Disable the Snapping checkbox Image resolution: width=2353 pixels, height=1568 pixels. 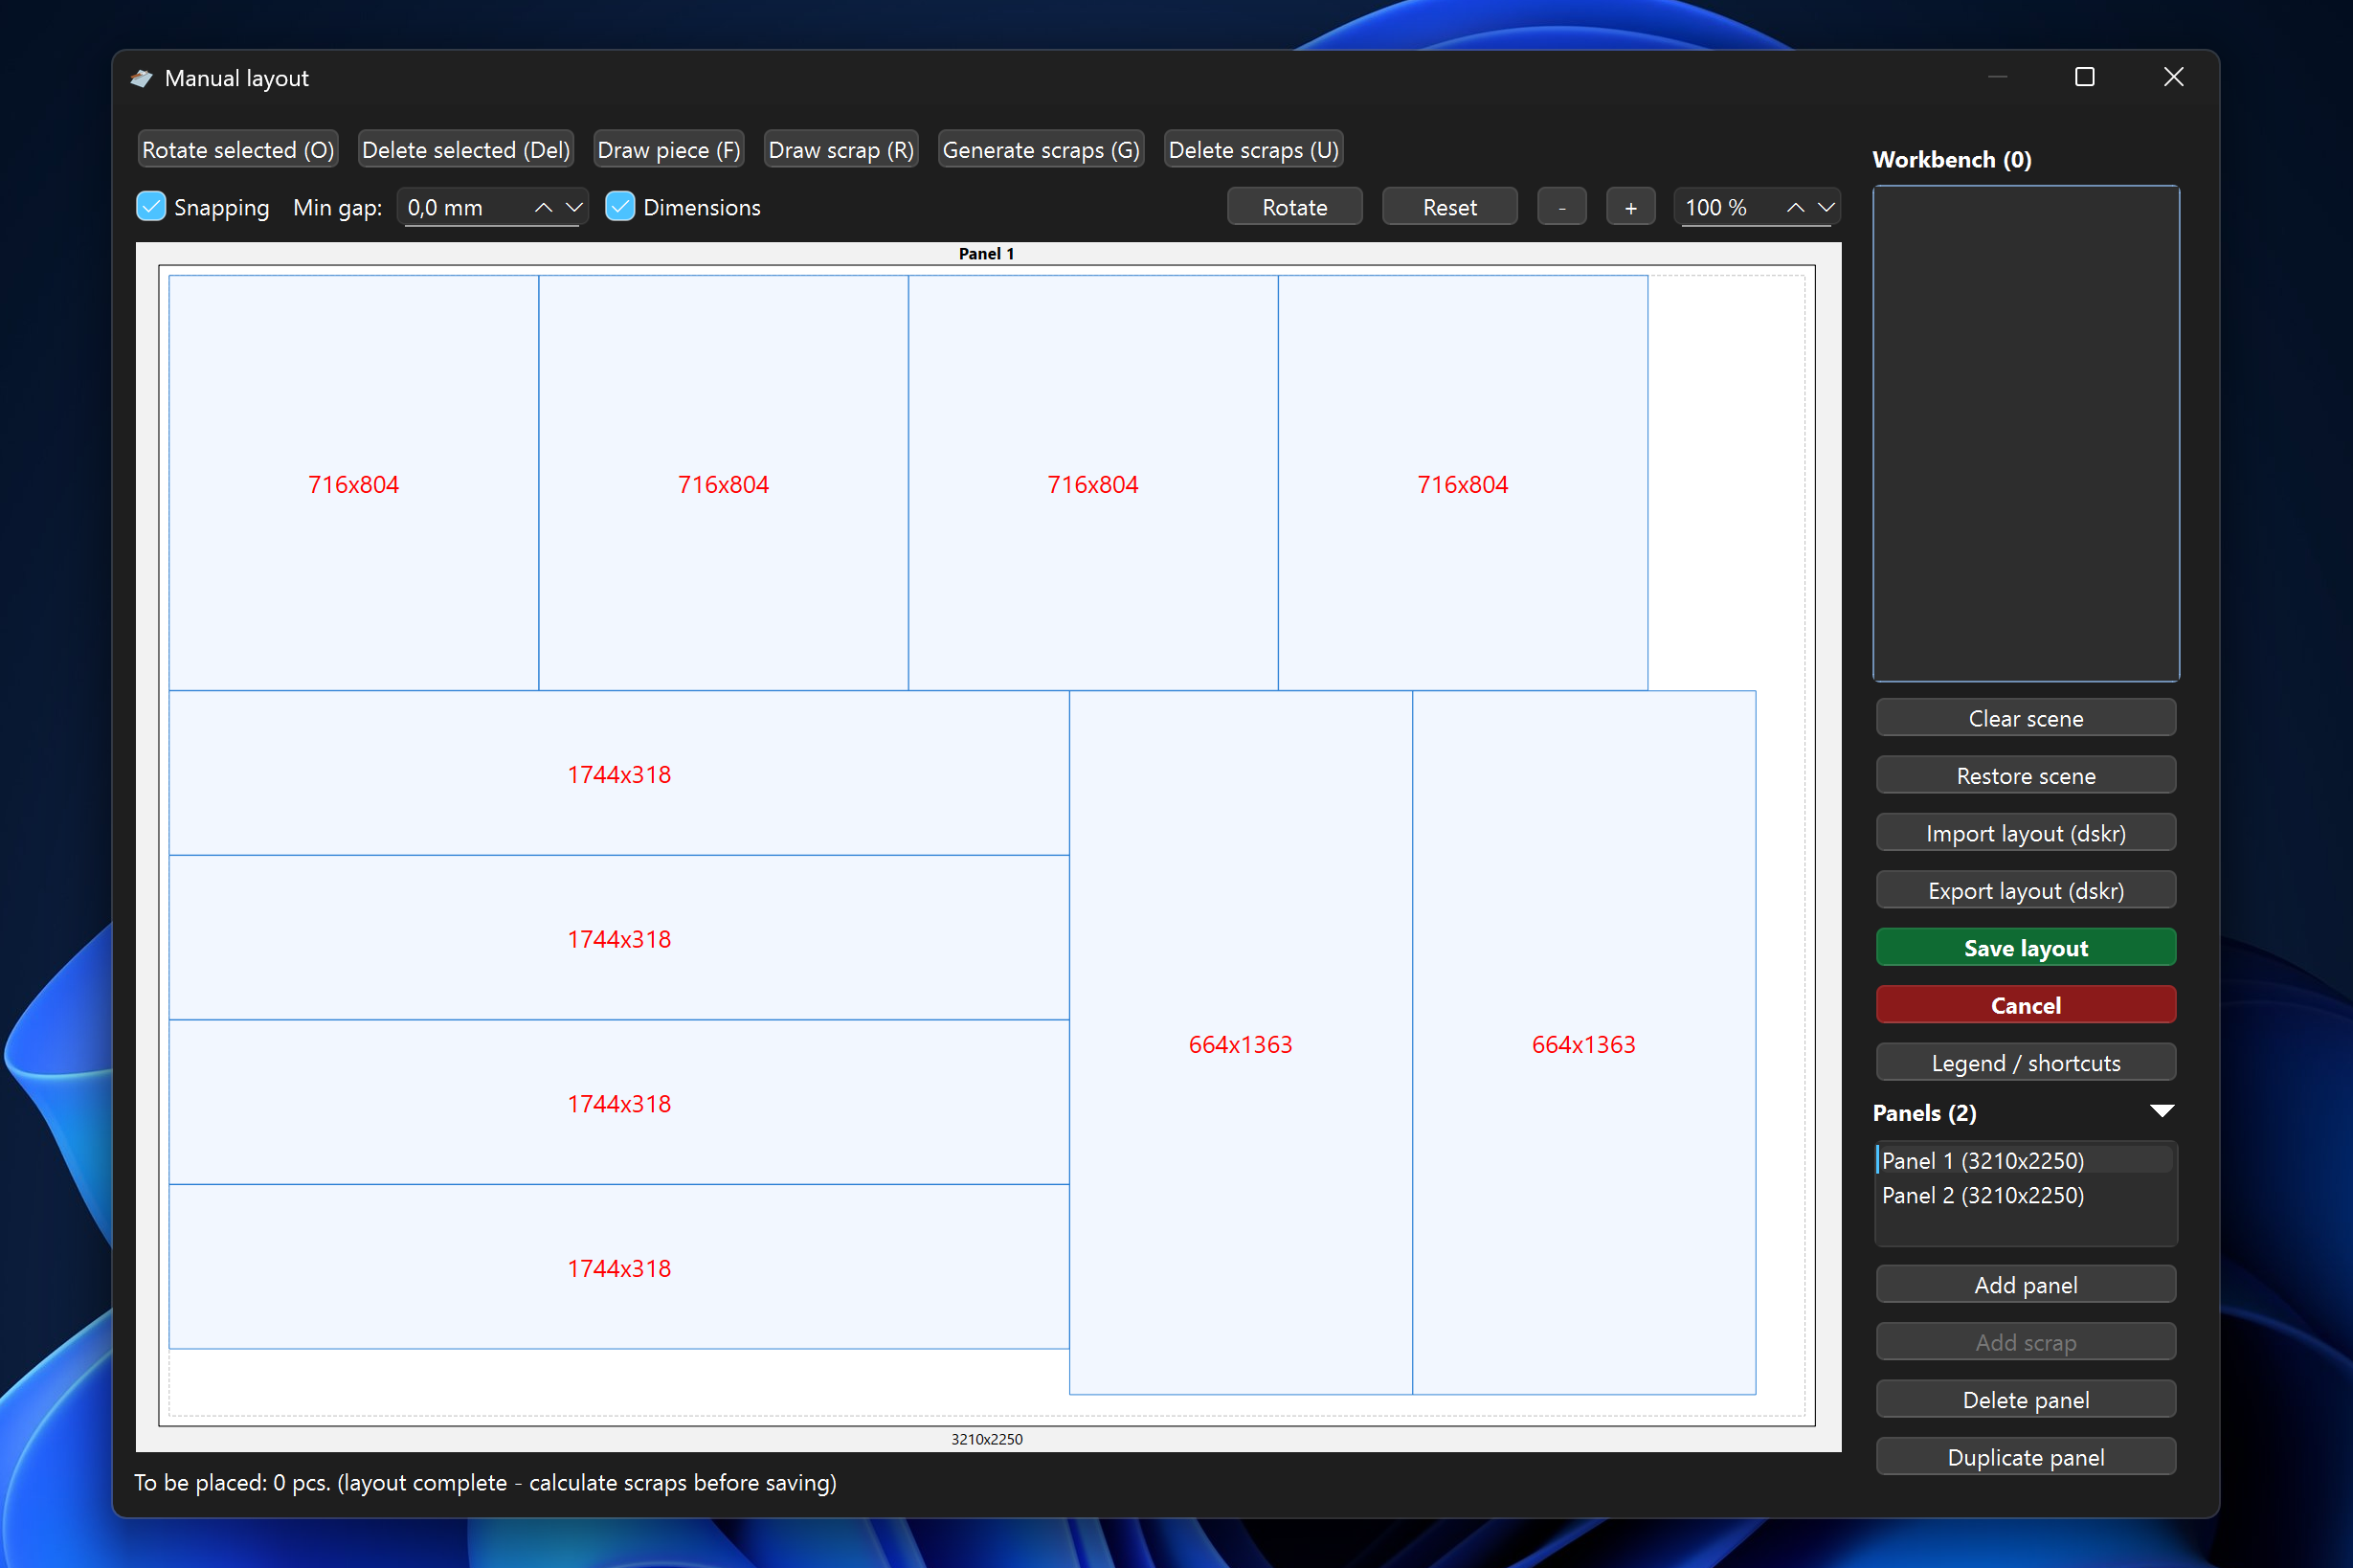click(150, 207)
